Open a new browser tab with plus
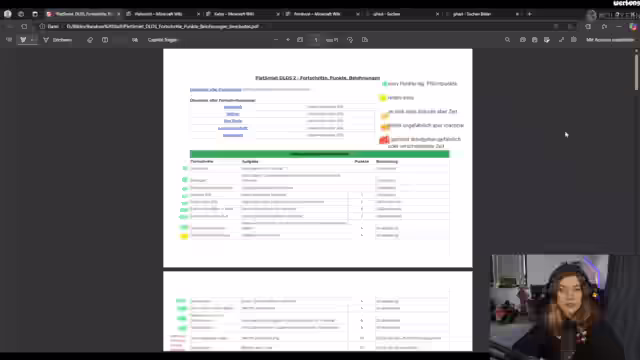The image size is (640, 360). [530, 14]
